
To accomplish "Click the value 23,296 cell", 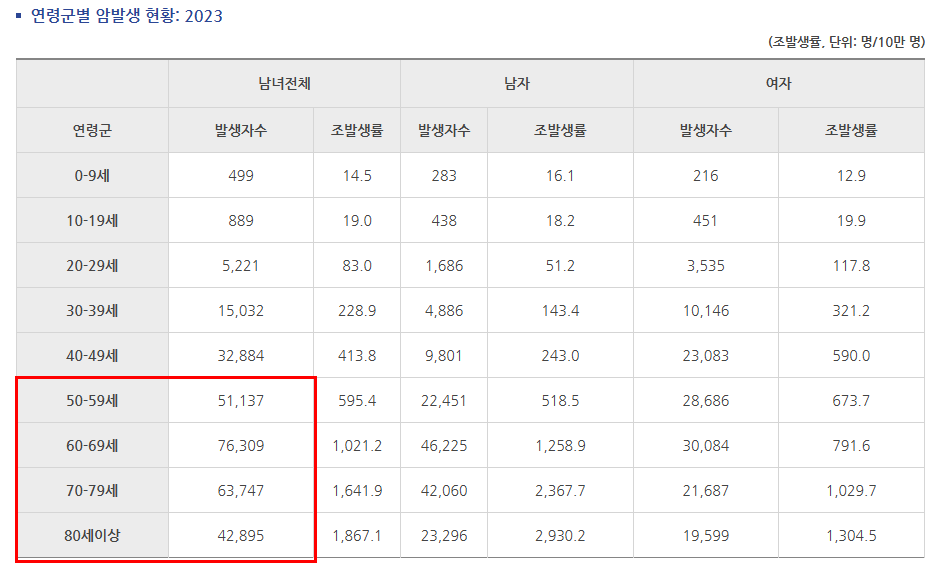I will click(444, 535).
